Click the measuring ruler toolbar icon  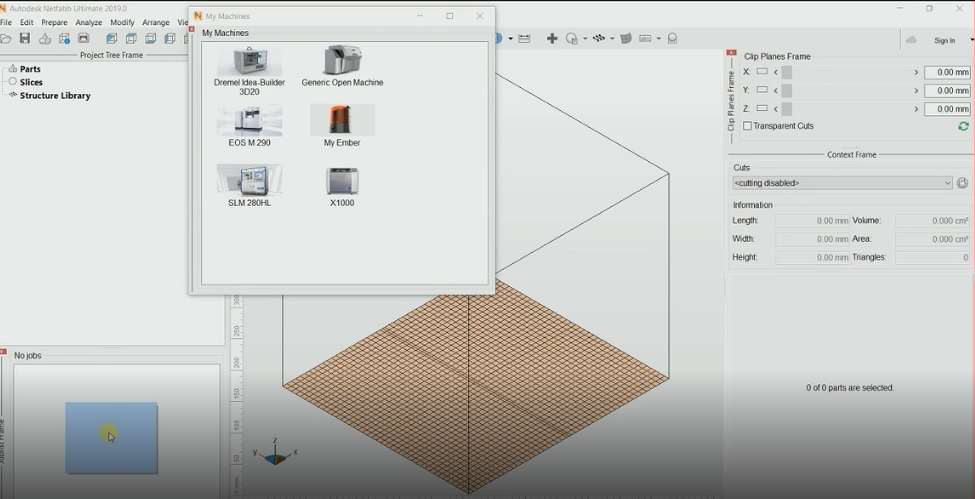coord(524,39)
